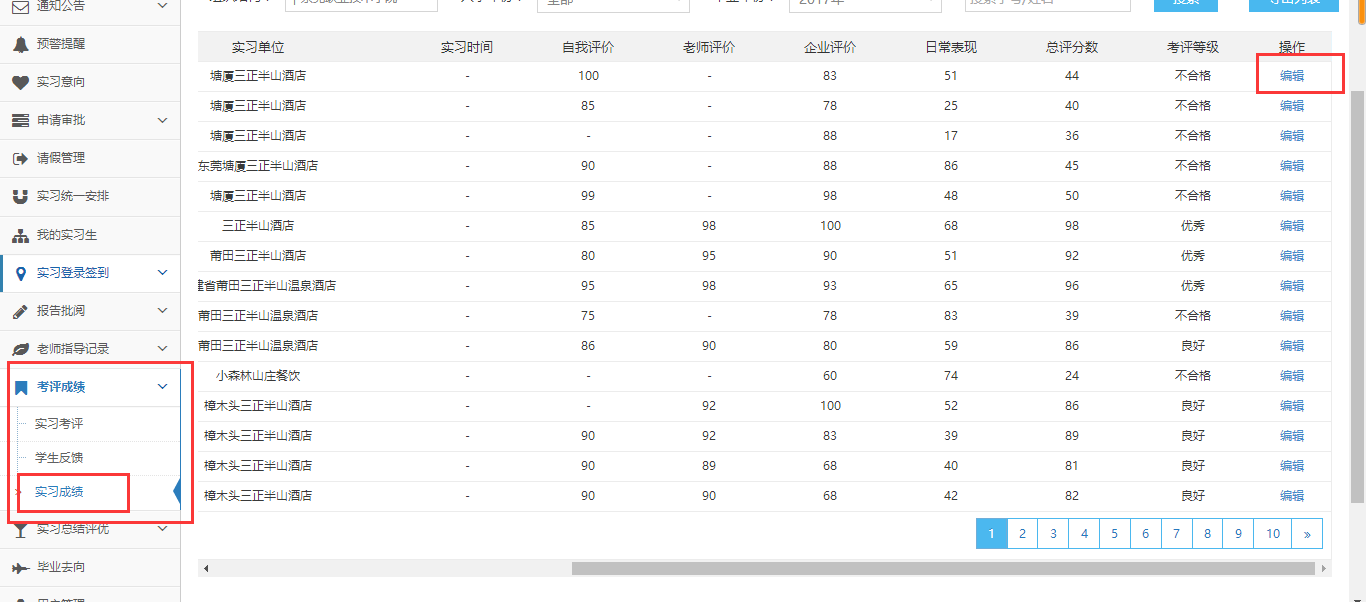Click the pencil icon for 报告批阅
The width and height of the screenshot is (1366, 602).
click(x=20, y=311)
